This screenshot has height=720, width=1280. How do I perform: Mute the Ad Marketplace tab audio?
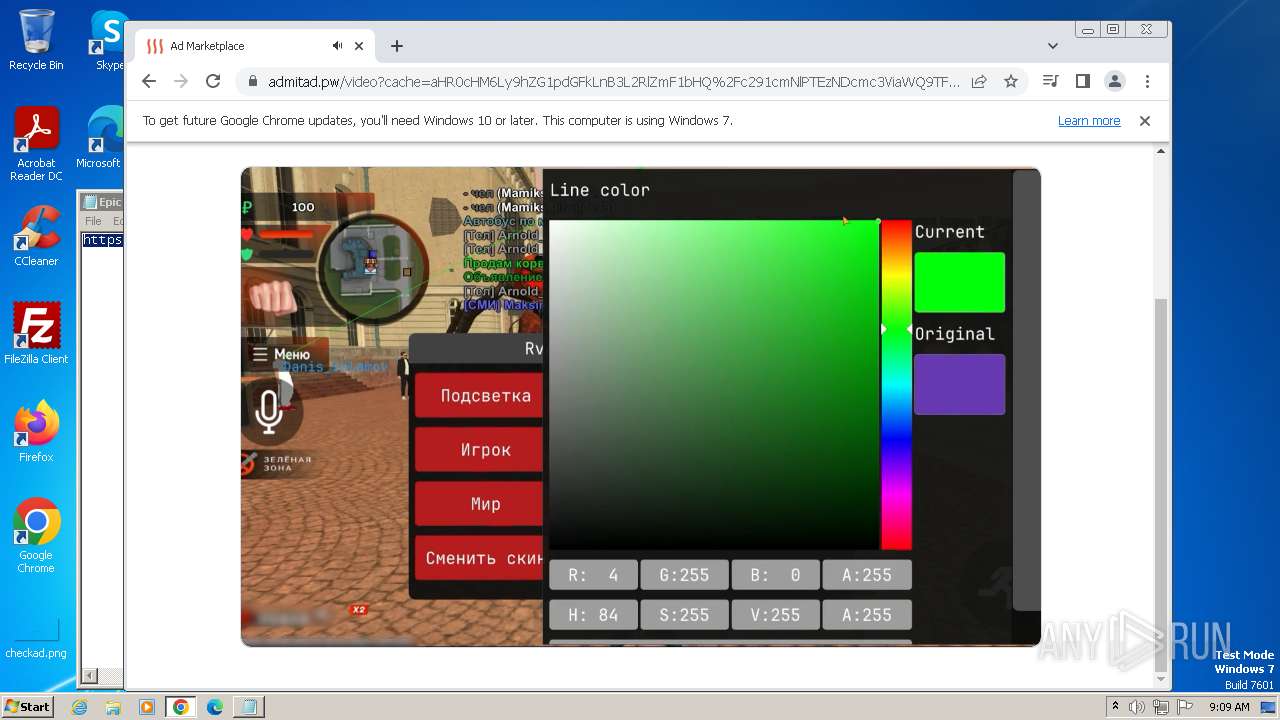(x=338, y=46)
